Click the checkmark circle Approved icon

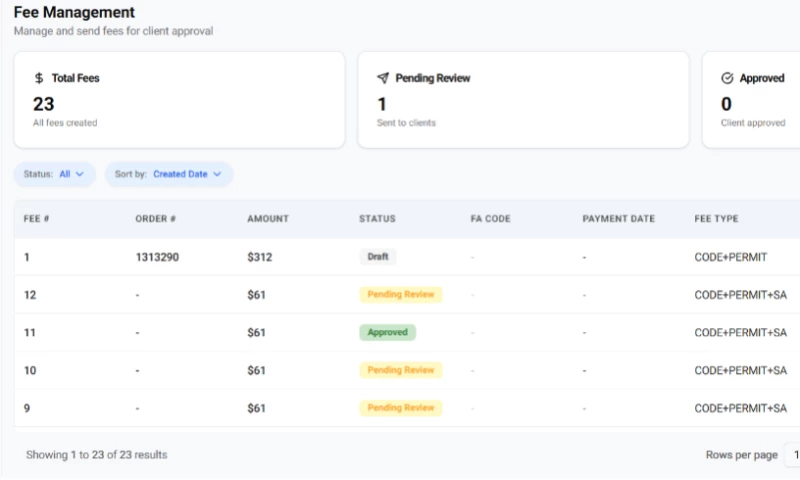pos(727,78)
